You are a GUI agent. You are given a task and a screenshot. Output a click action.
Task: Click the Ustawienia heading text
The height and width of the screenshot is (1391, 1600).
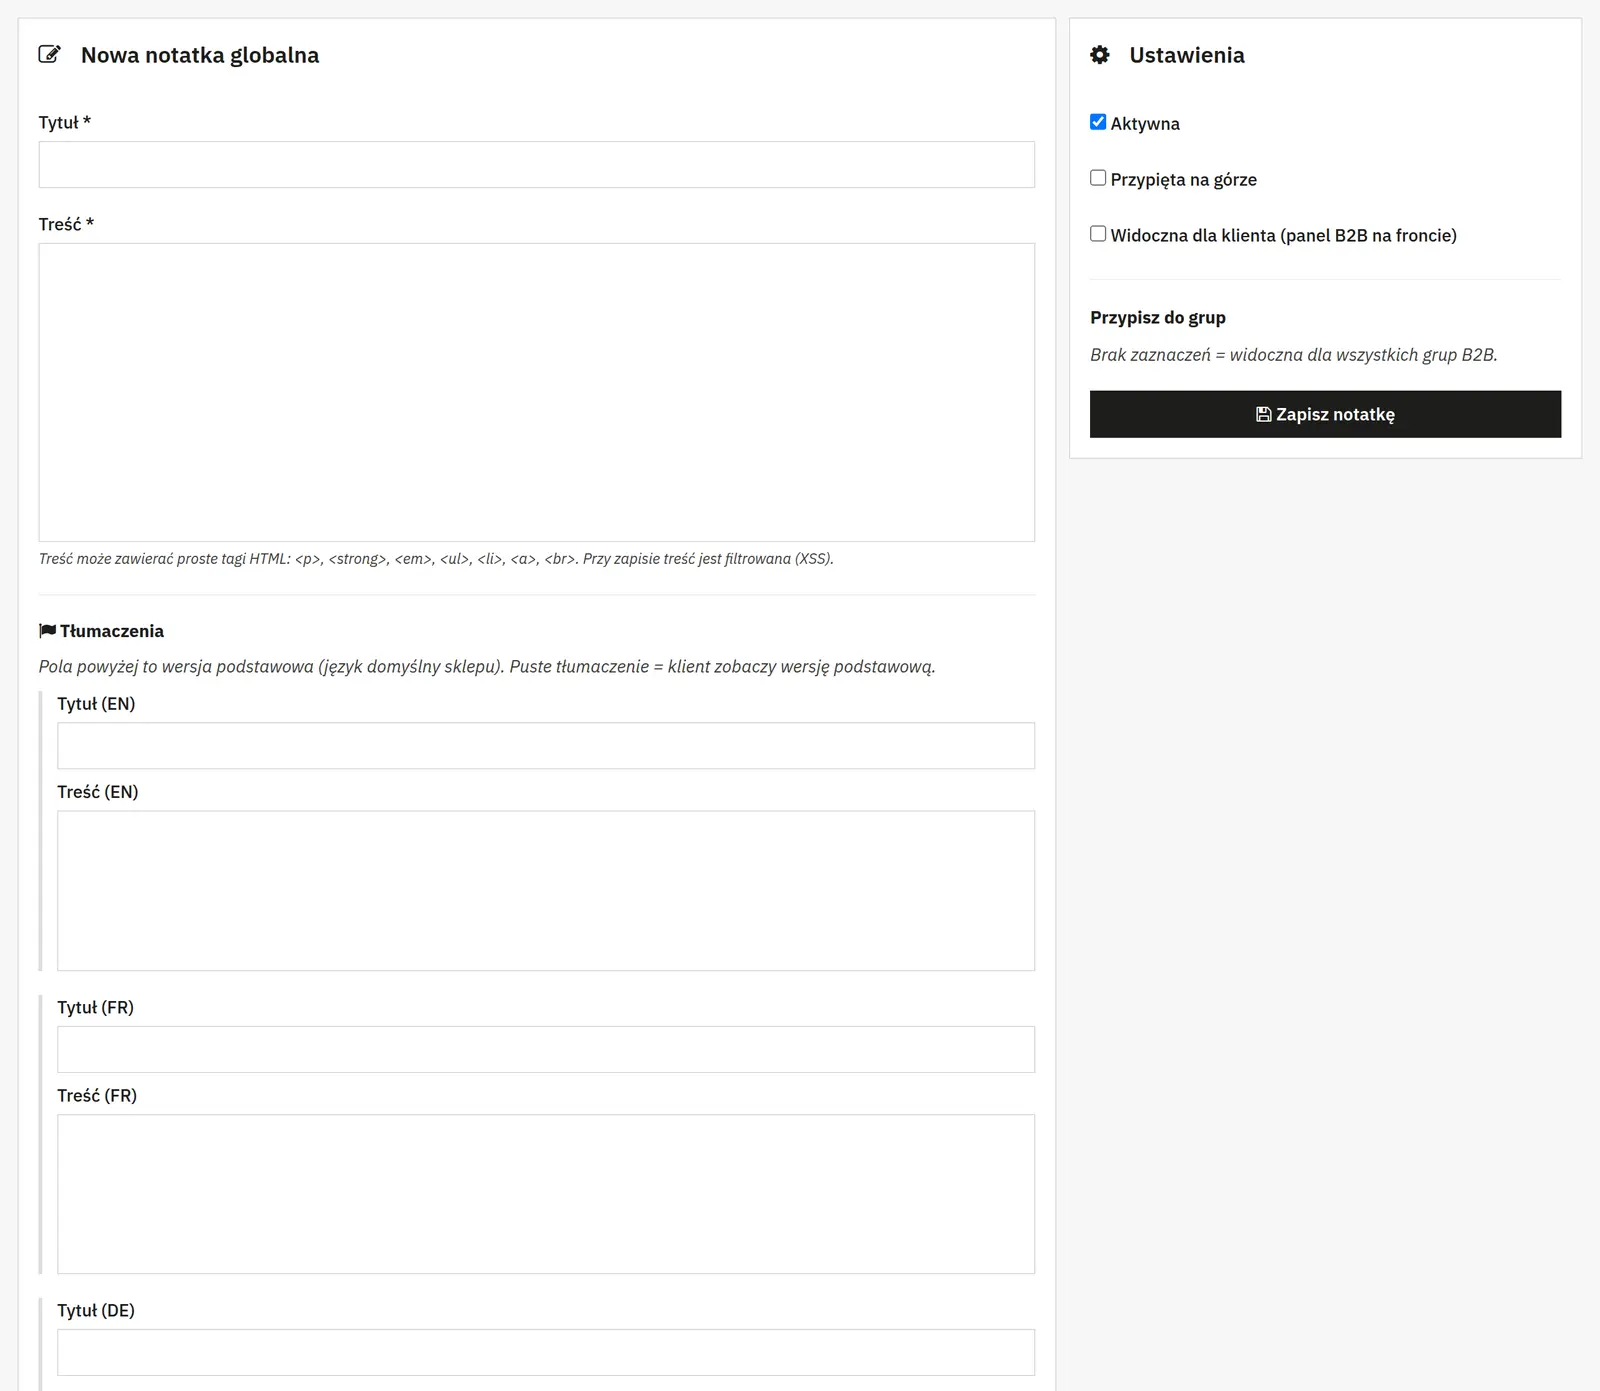tap(1187, 55)
